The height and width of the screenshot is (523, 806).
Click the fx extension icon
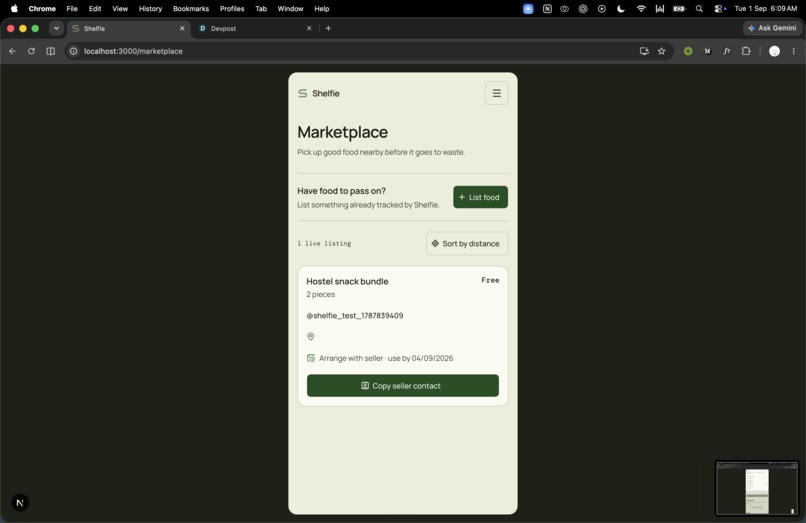coord(726,51)
